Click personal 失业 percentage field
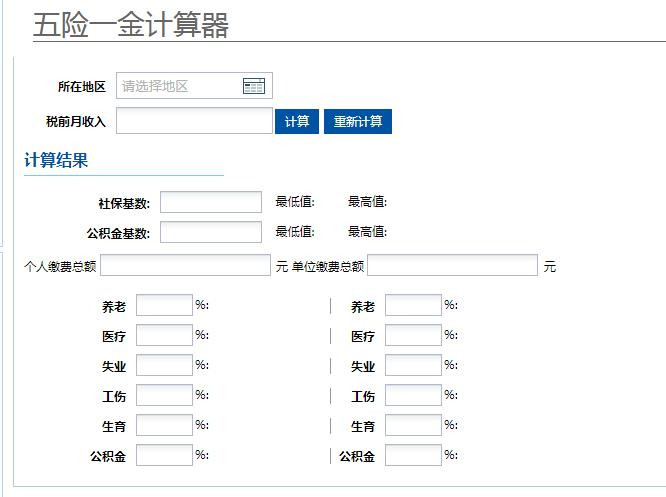 (x=164, y=365)
